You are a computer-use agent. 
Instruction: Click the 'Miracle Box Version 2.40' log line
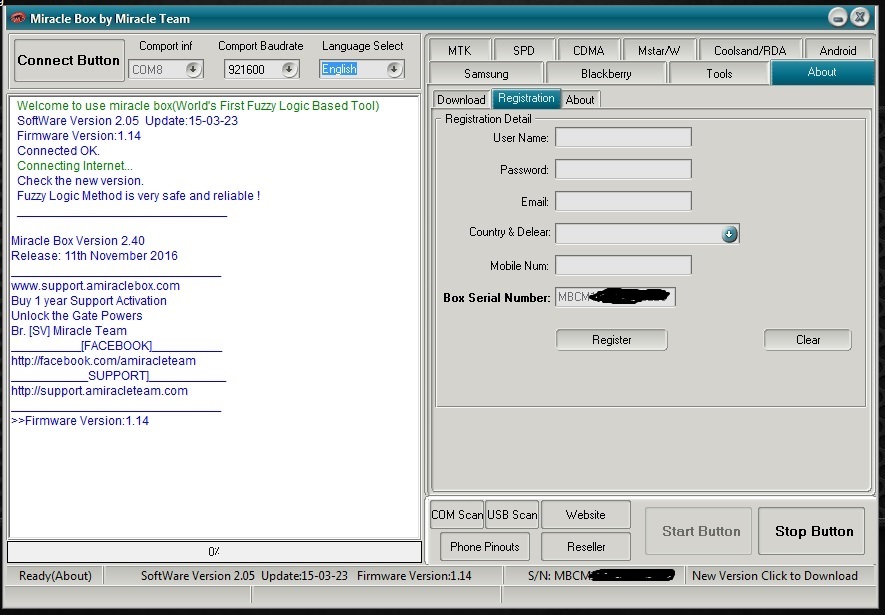click(78, 240)
